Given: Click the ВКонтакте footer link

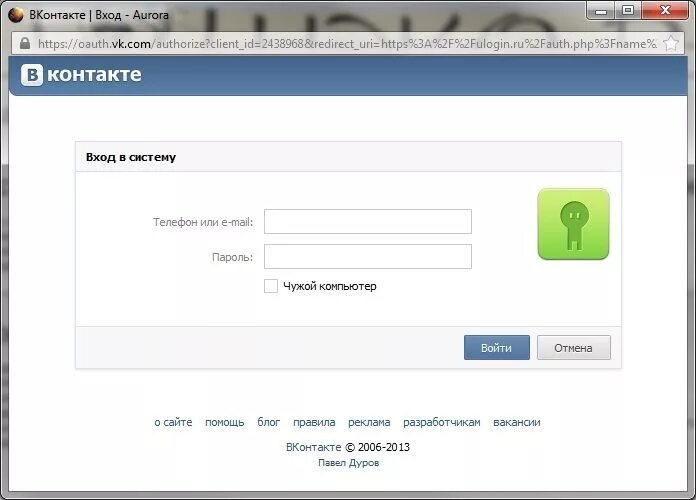Looking at the screenshot, I should [313, 447].
